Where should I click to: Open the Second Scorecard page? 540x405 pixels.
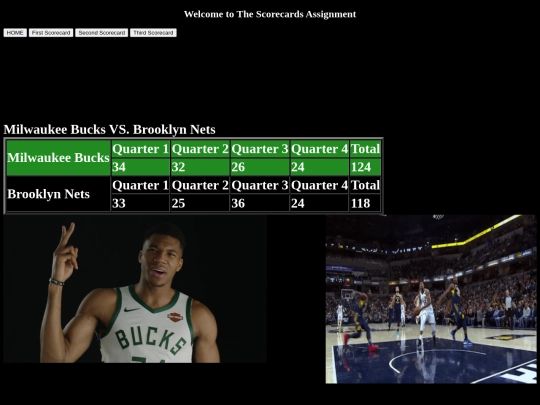[x=102, y=33]
